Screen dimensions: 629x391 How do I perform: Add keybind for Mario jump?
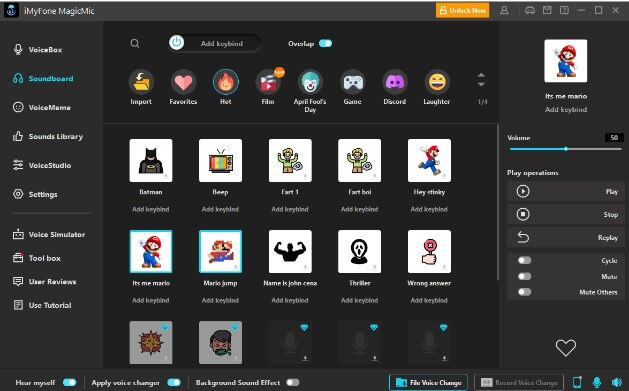(x=220, y=300)
